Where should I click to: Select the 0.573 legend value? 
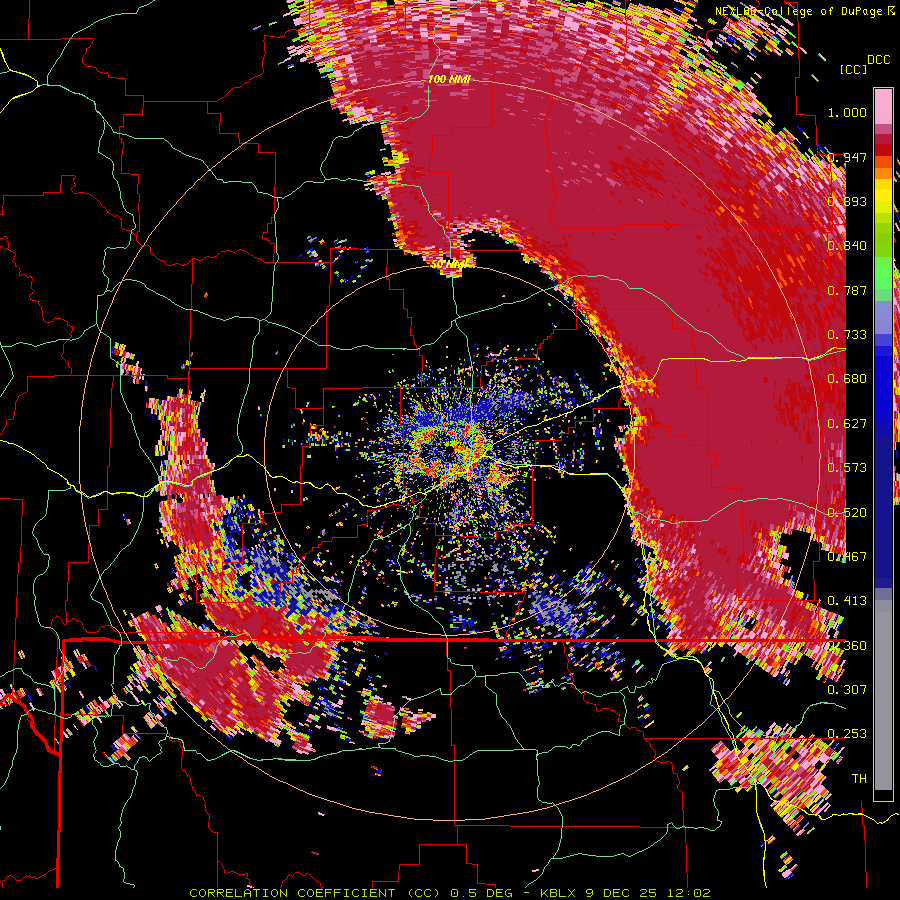(x=847, y=468)
